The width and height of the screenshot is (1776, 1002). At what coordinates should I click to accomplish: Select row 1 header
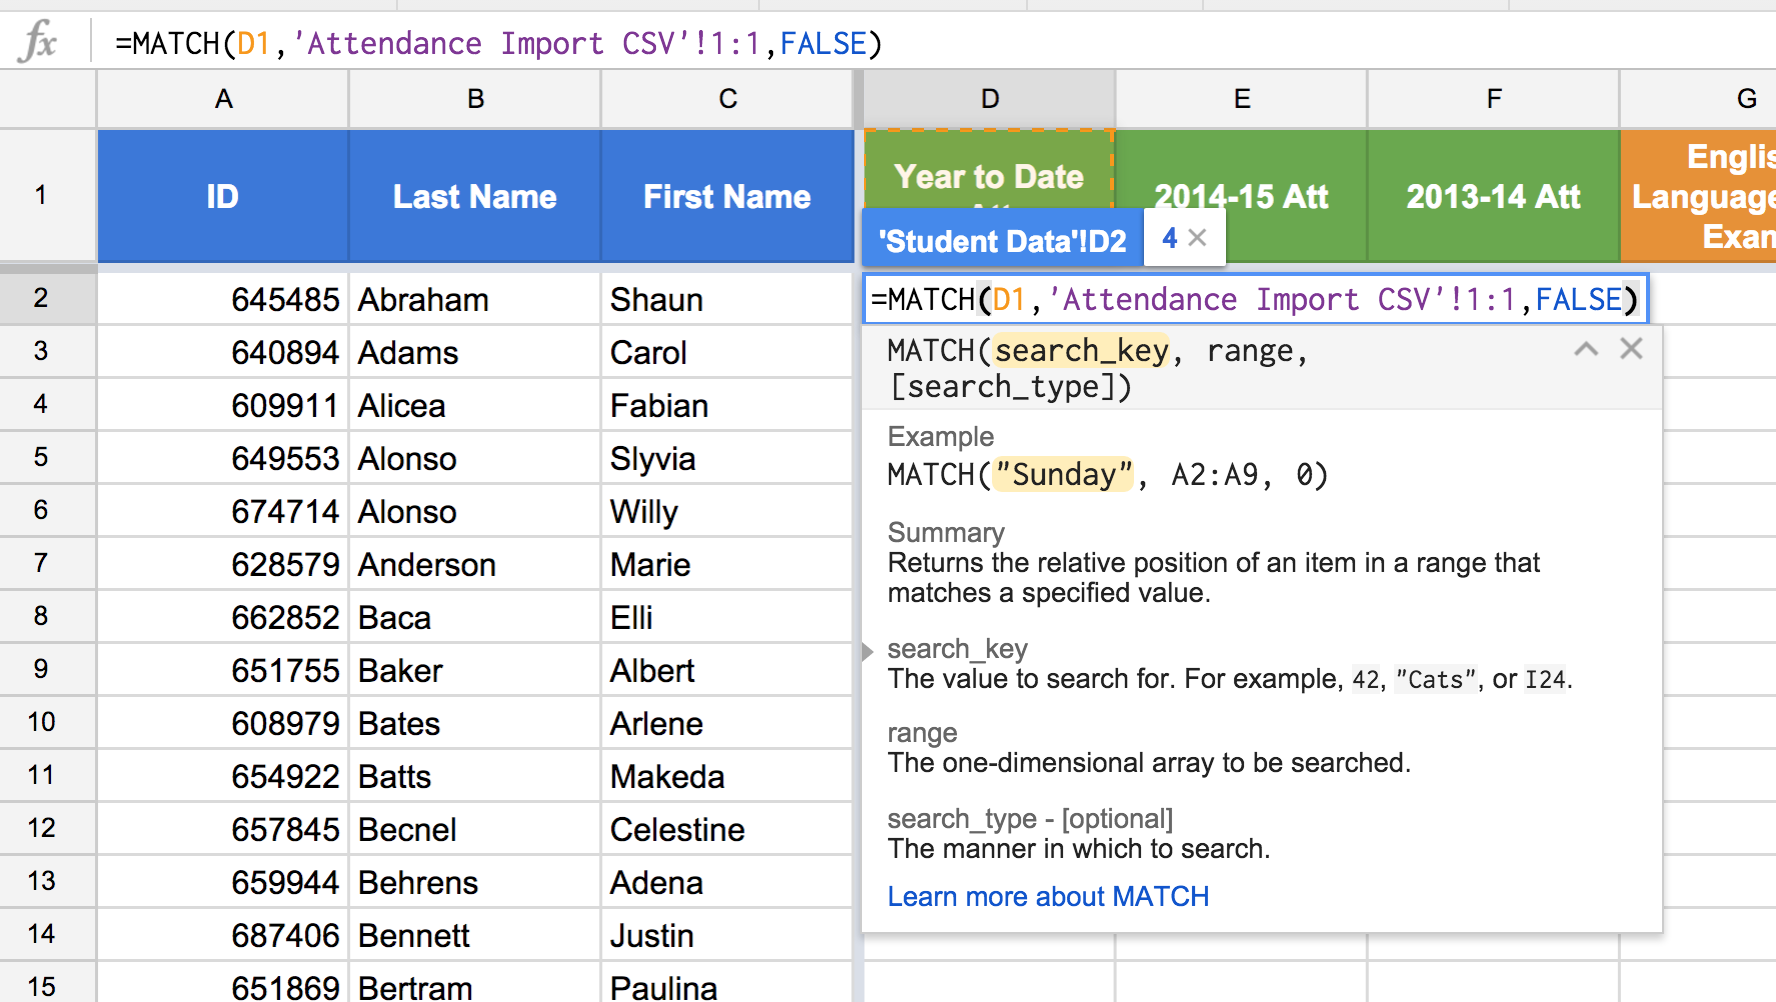click(x=48, y=195)
